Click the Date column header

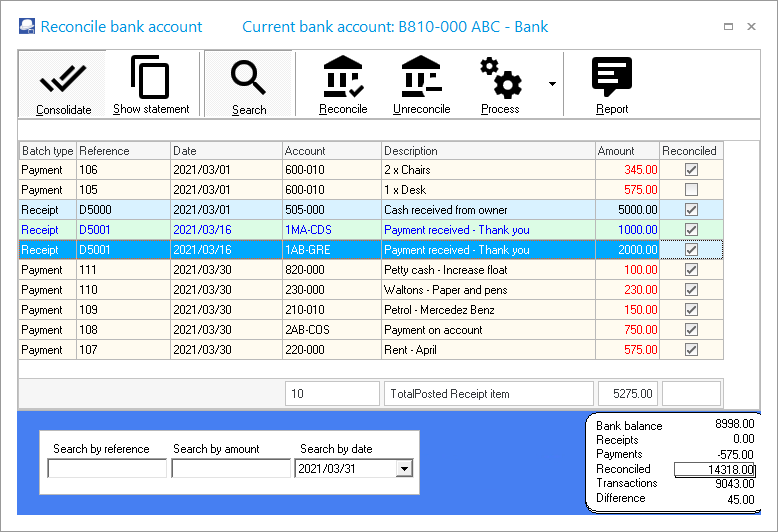click(225, 151)
